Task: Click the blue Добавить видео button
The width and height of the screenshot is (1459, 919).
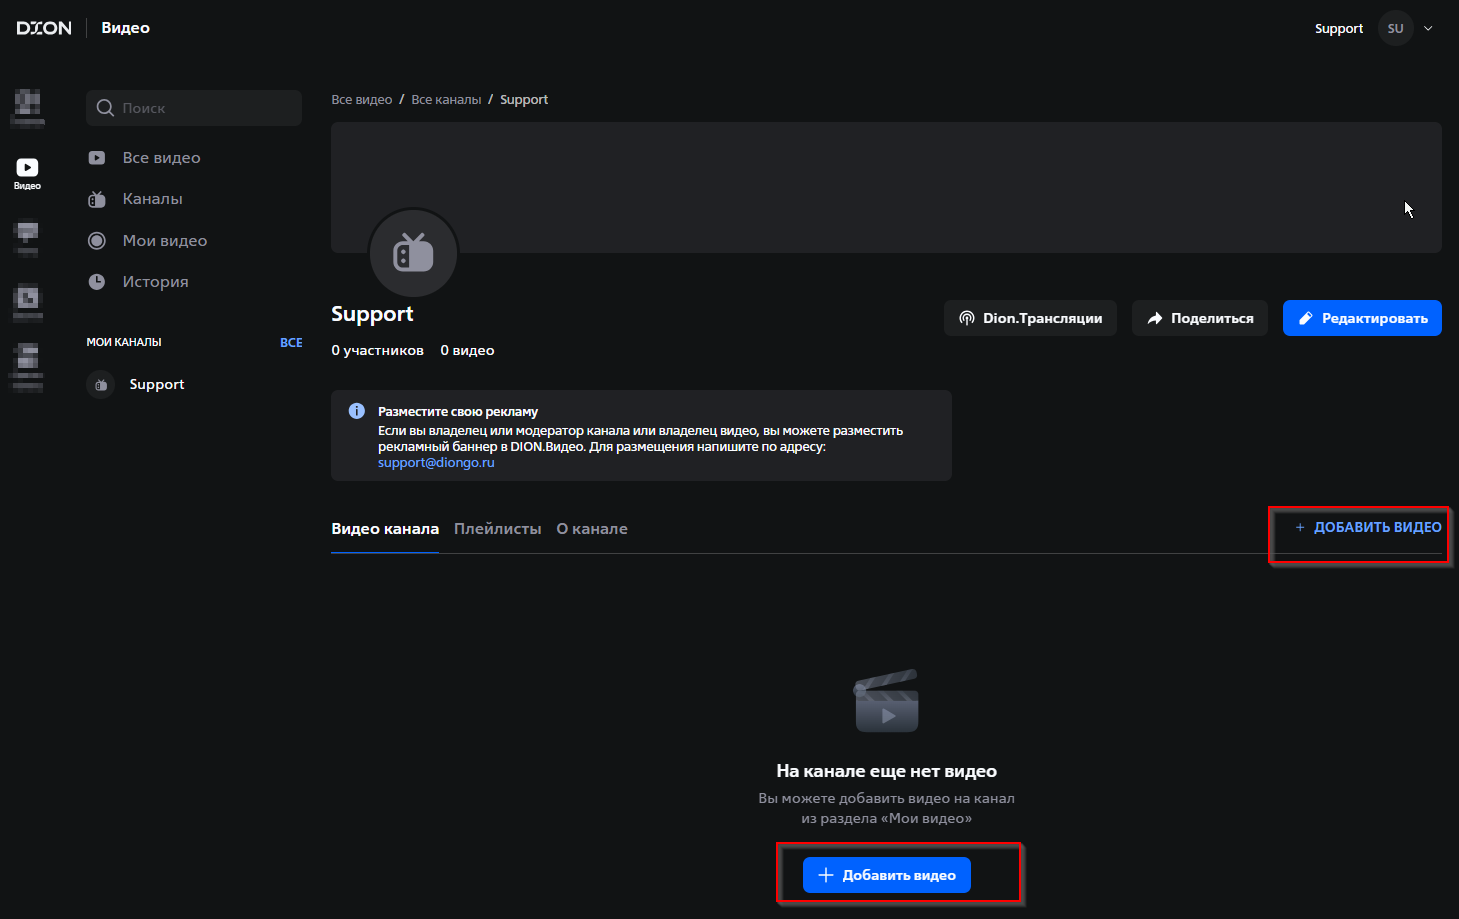Action: pos(886,875)
